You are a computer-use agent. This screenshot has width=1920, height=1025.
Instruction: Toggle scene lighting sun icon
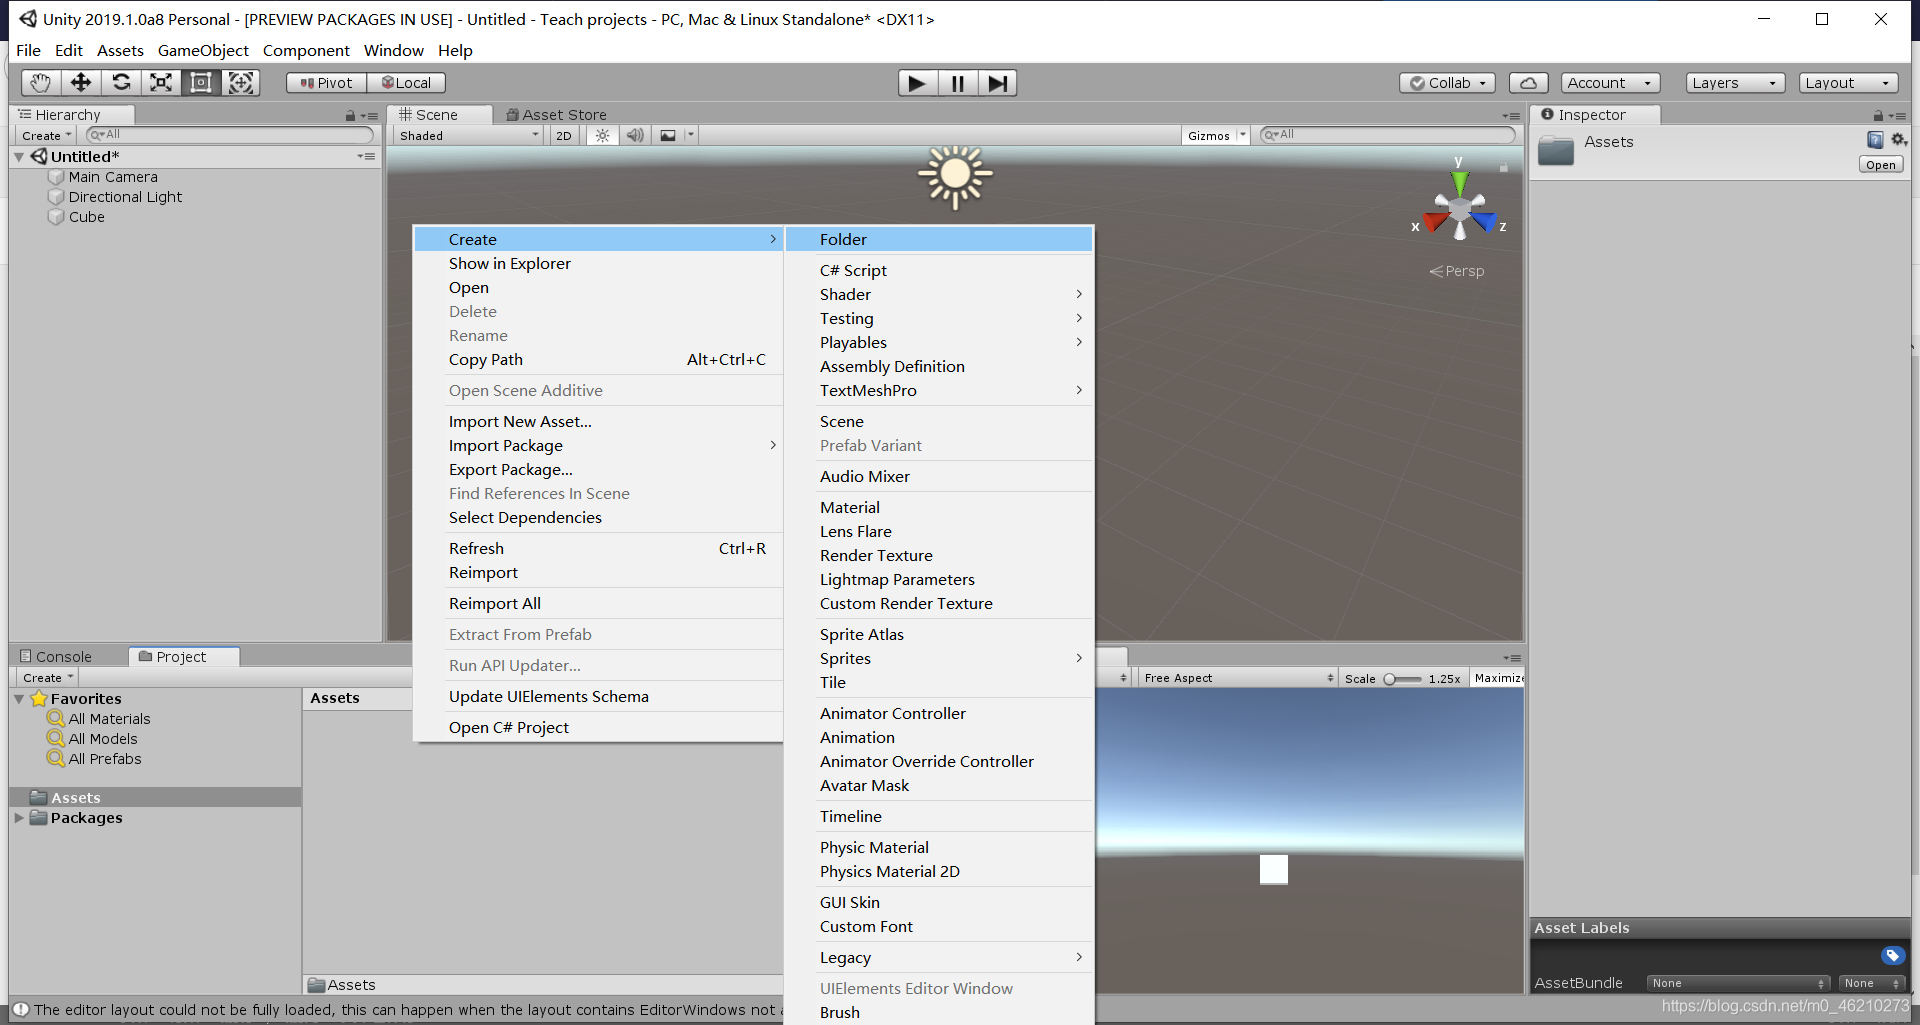602,136
